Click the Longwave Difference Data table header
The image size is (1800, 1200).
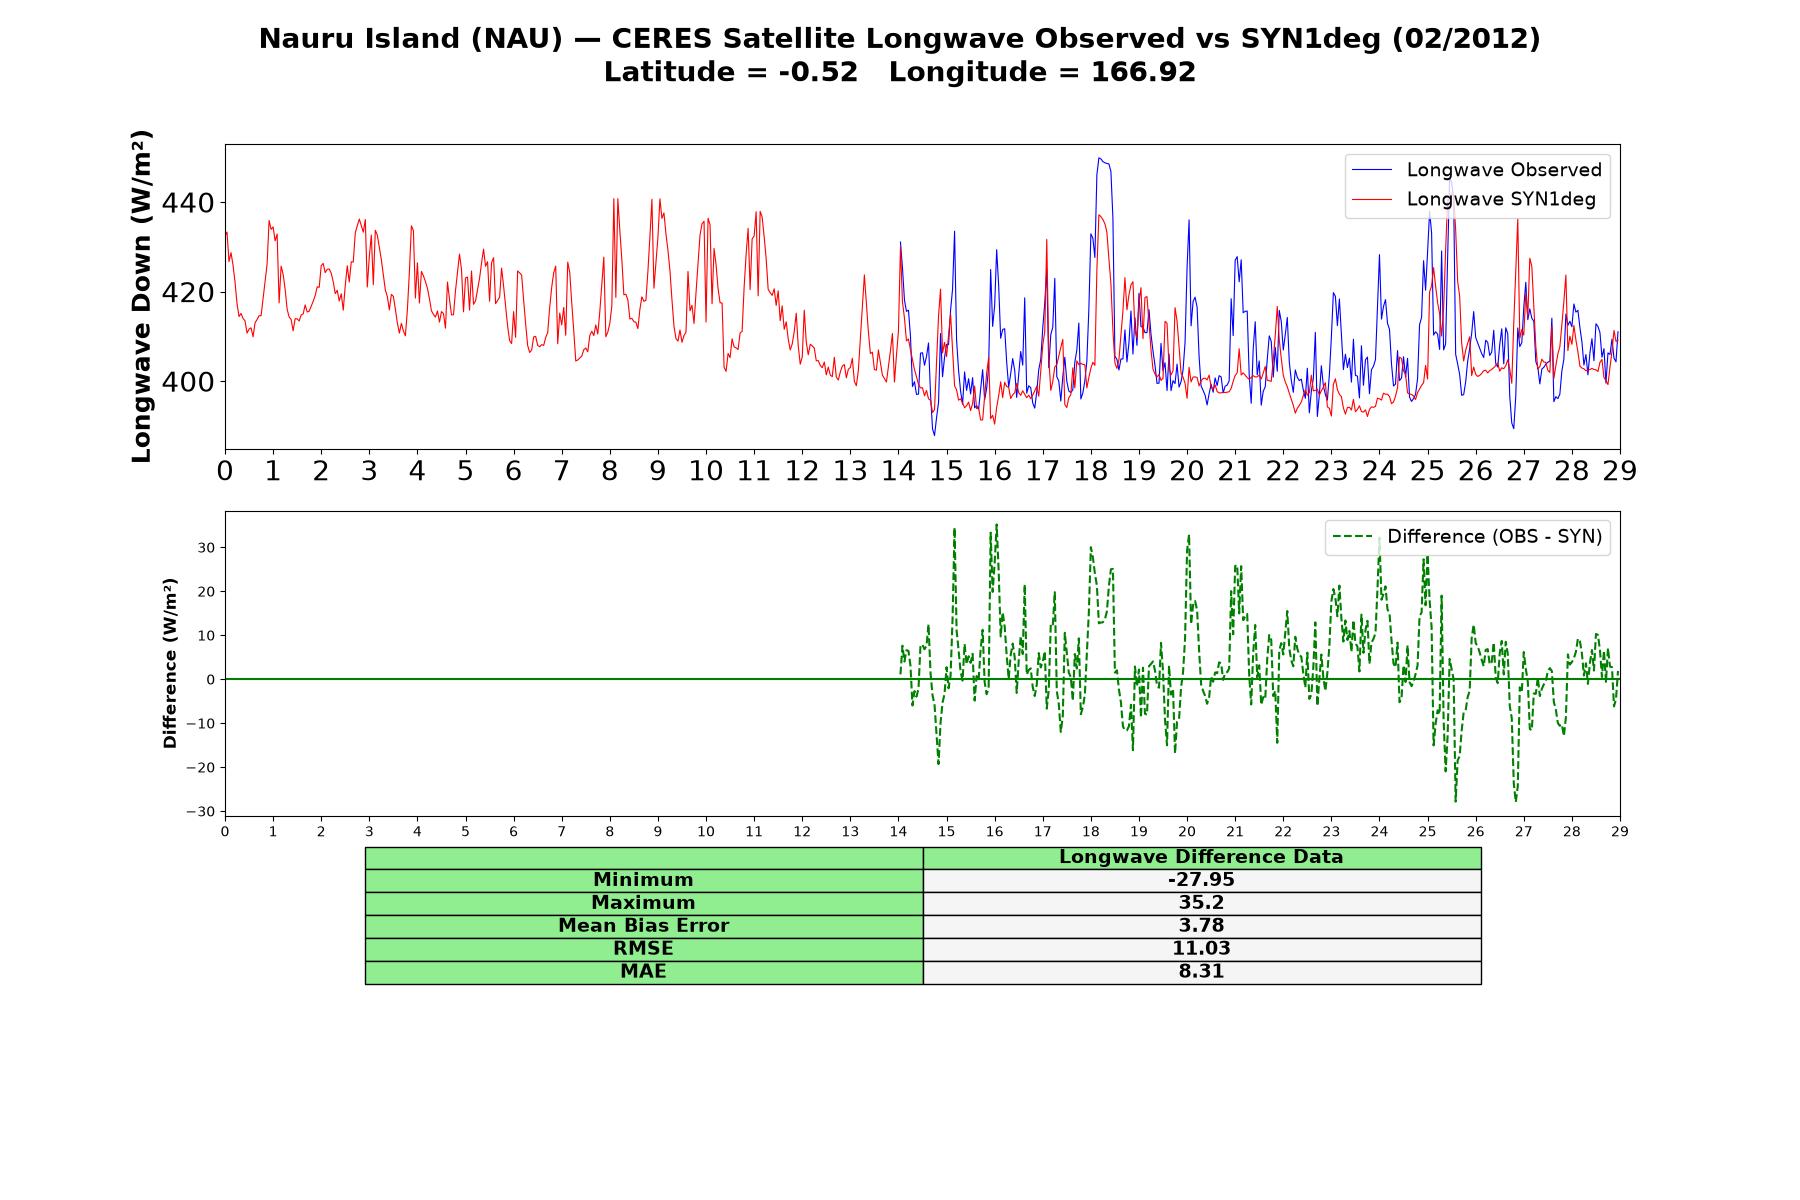click(1201, 857)
